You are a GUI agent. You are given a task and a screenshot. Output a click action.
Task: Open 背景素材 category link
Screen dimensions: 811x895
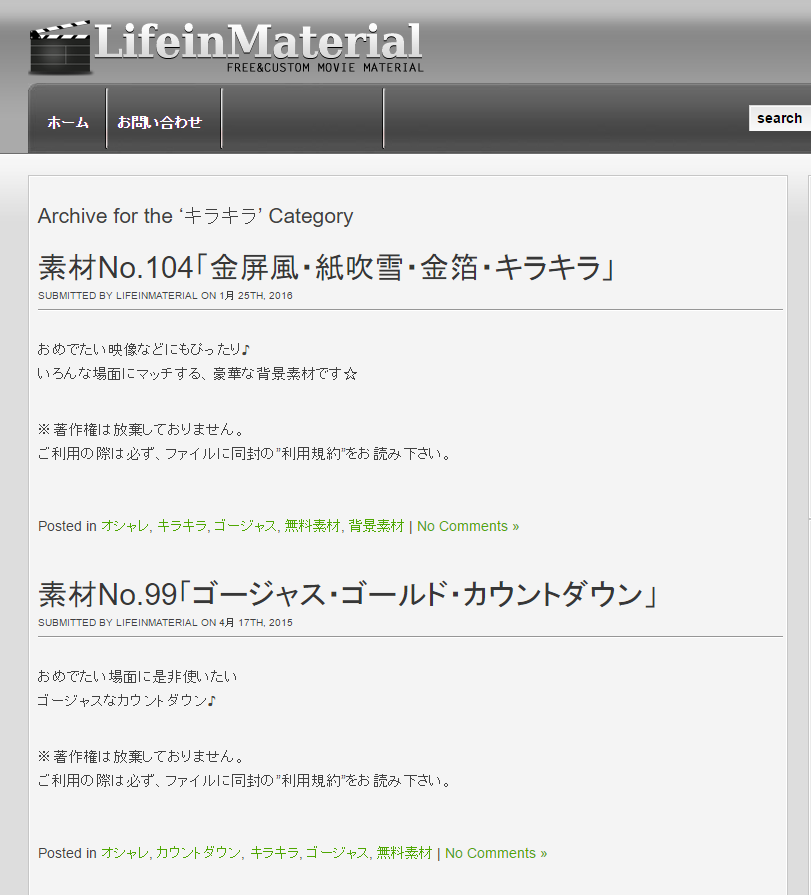pyautogui.click(x=376, y=526)
